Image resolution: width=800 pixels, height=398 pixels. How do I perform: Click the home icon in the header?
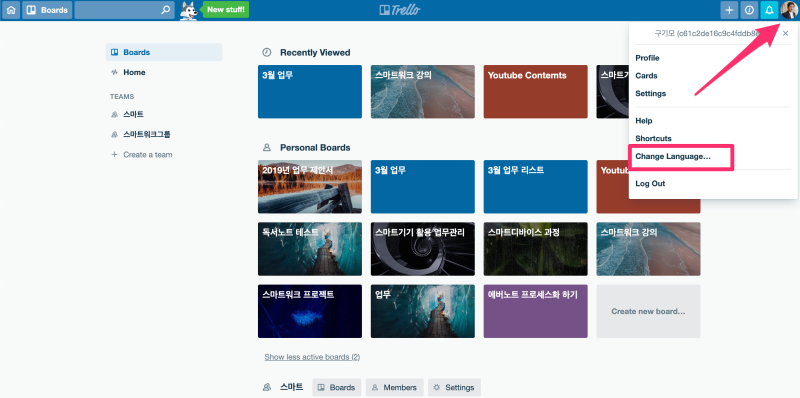(x=11, y=10)
